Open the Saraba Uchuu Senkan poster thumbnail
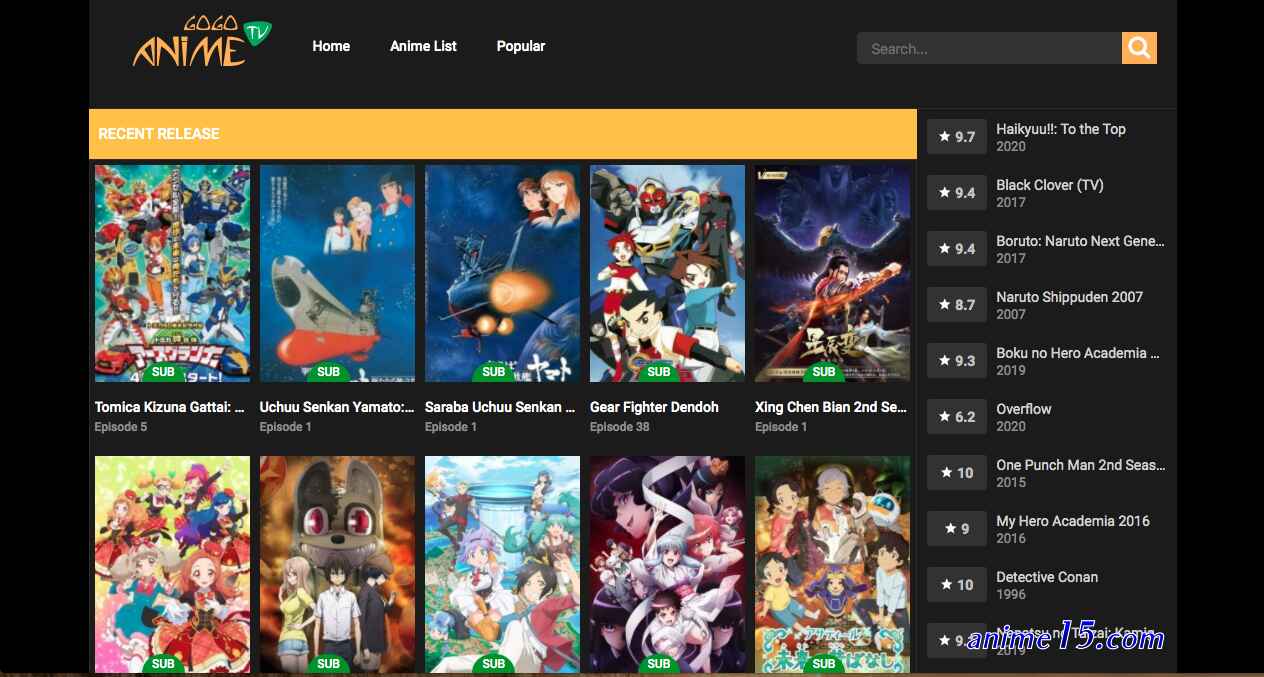Image resolution: width=1264 pixels, height=677 pixels. pyautogui.click(x=502, y=273)
